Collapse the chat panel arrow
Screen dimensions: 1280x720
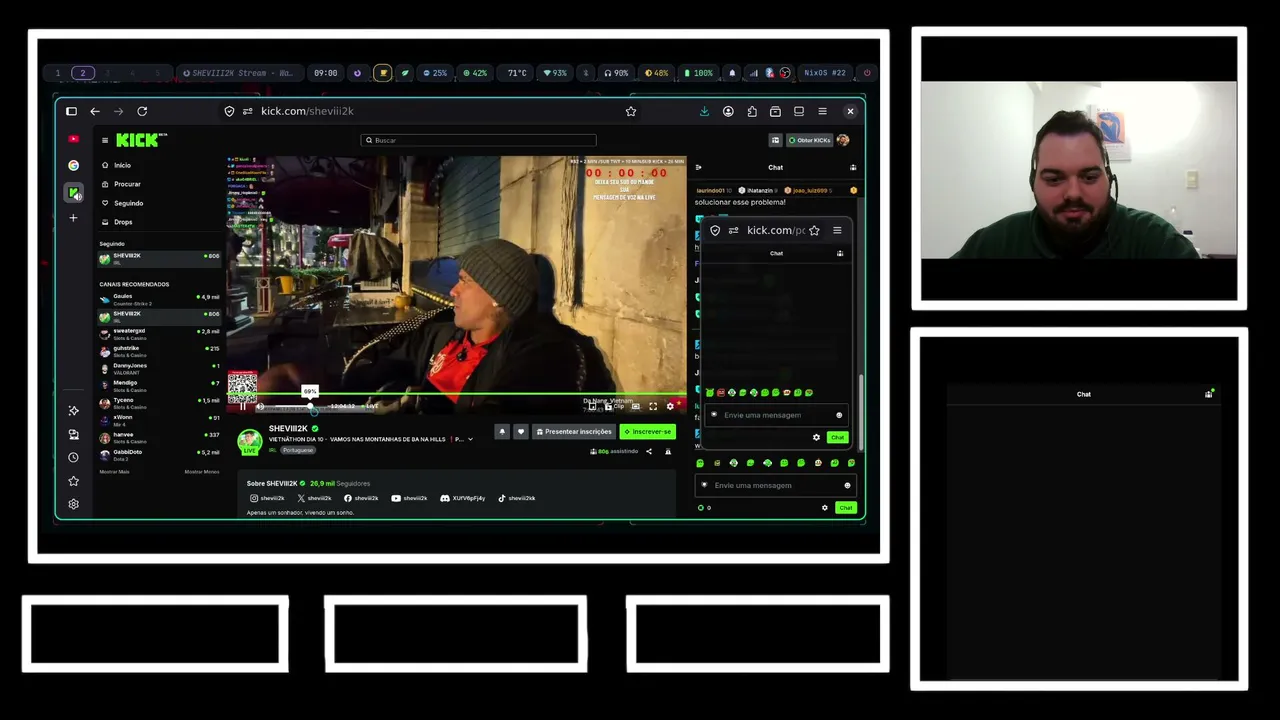coord(699,167)
